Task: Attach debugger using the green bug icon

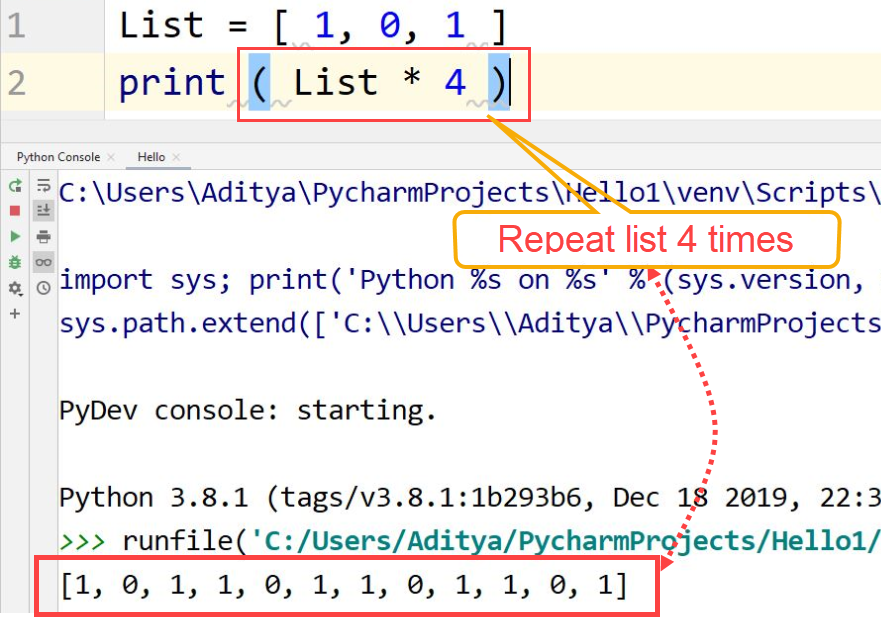Action: pos(15,262)
